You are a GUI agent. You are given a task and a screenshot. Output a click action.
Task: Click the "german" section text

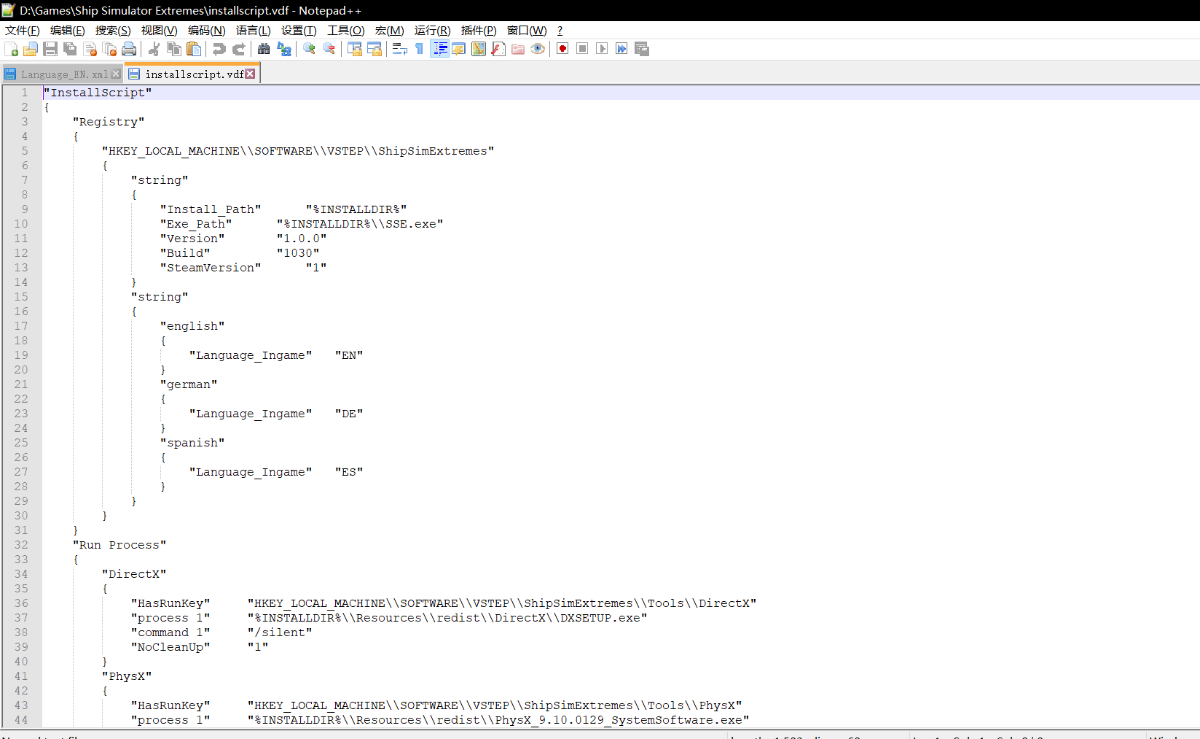click(189, 384)
